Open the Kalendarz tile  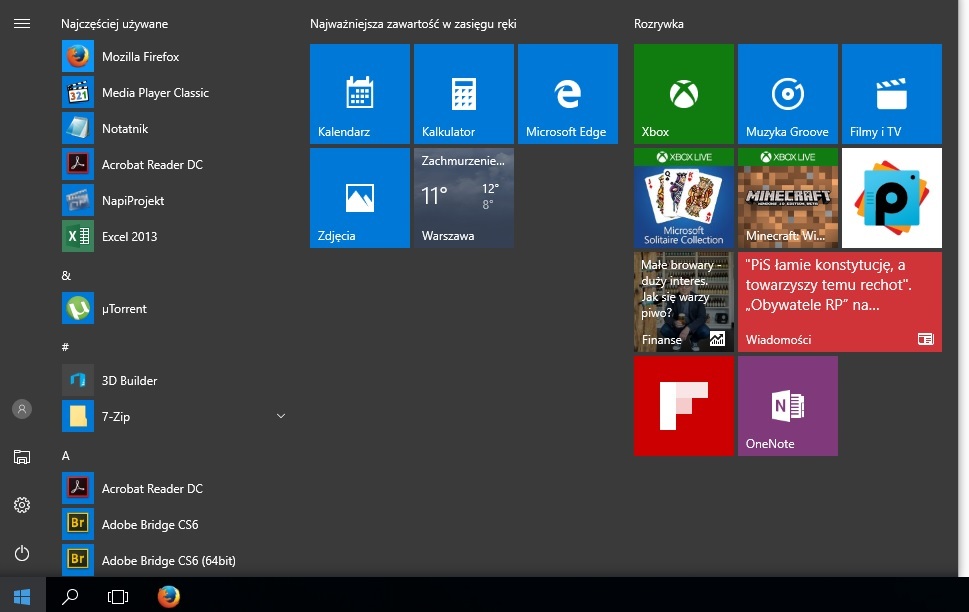click(x=360, y=94)
